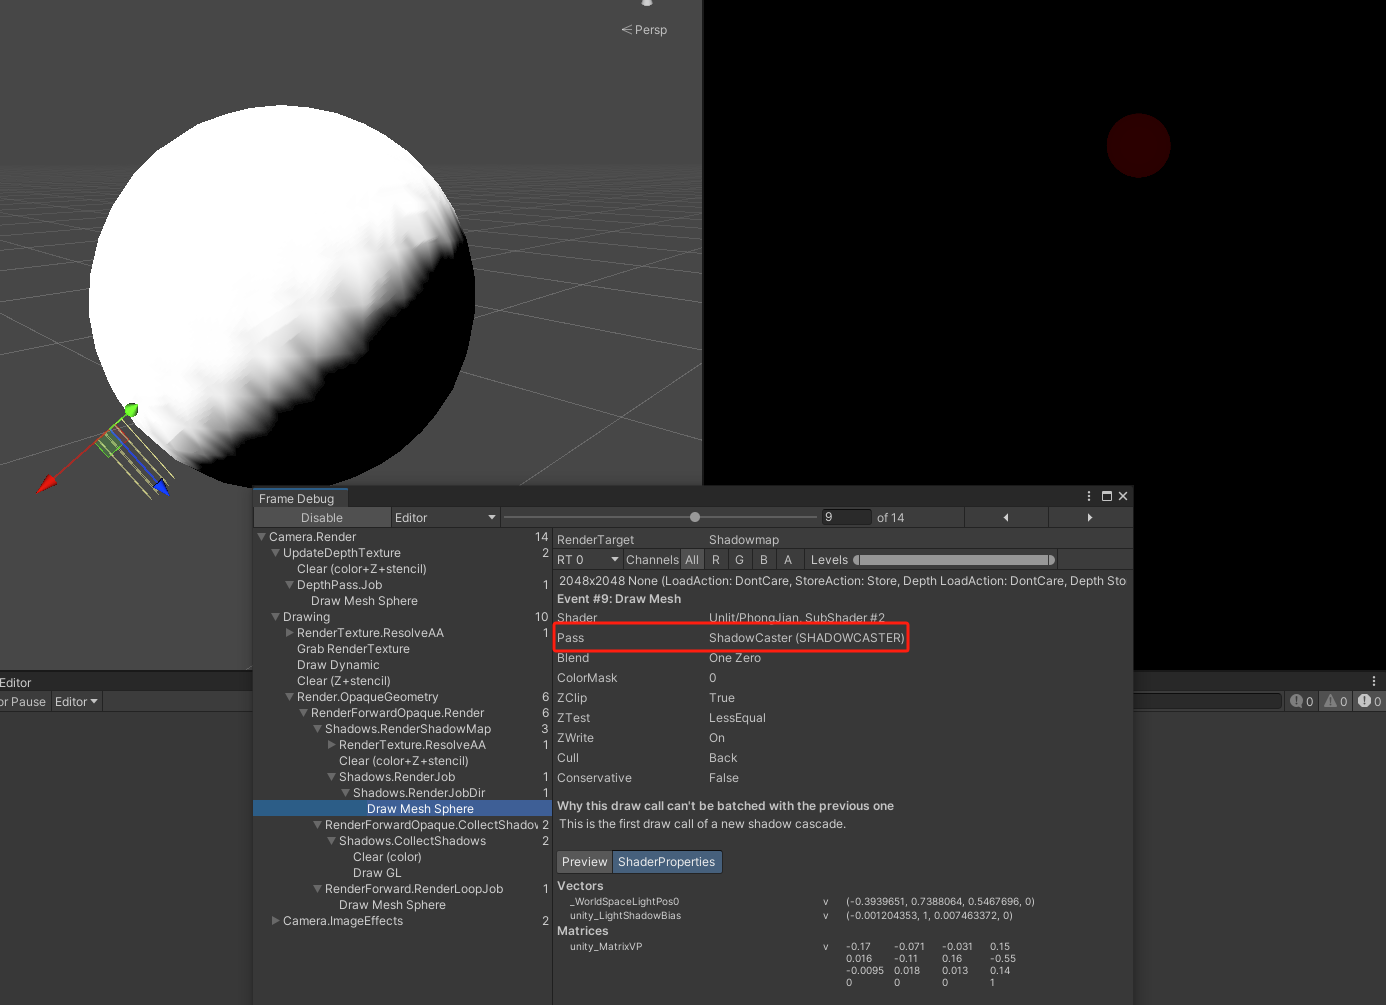Toggle Persp projection label in Scene view

644,30
